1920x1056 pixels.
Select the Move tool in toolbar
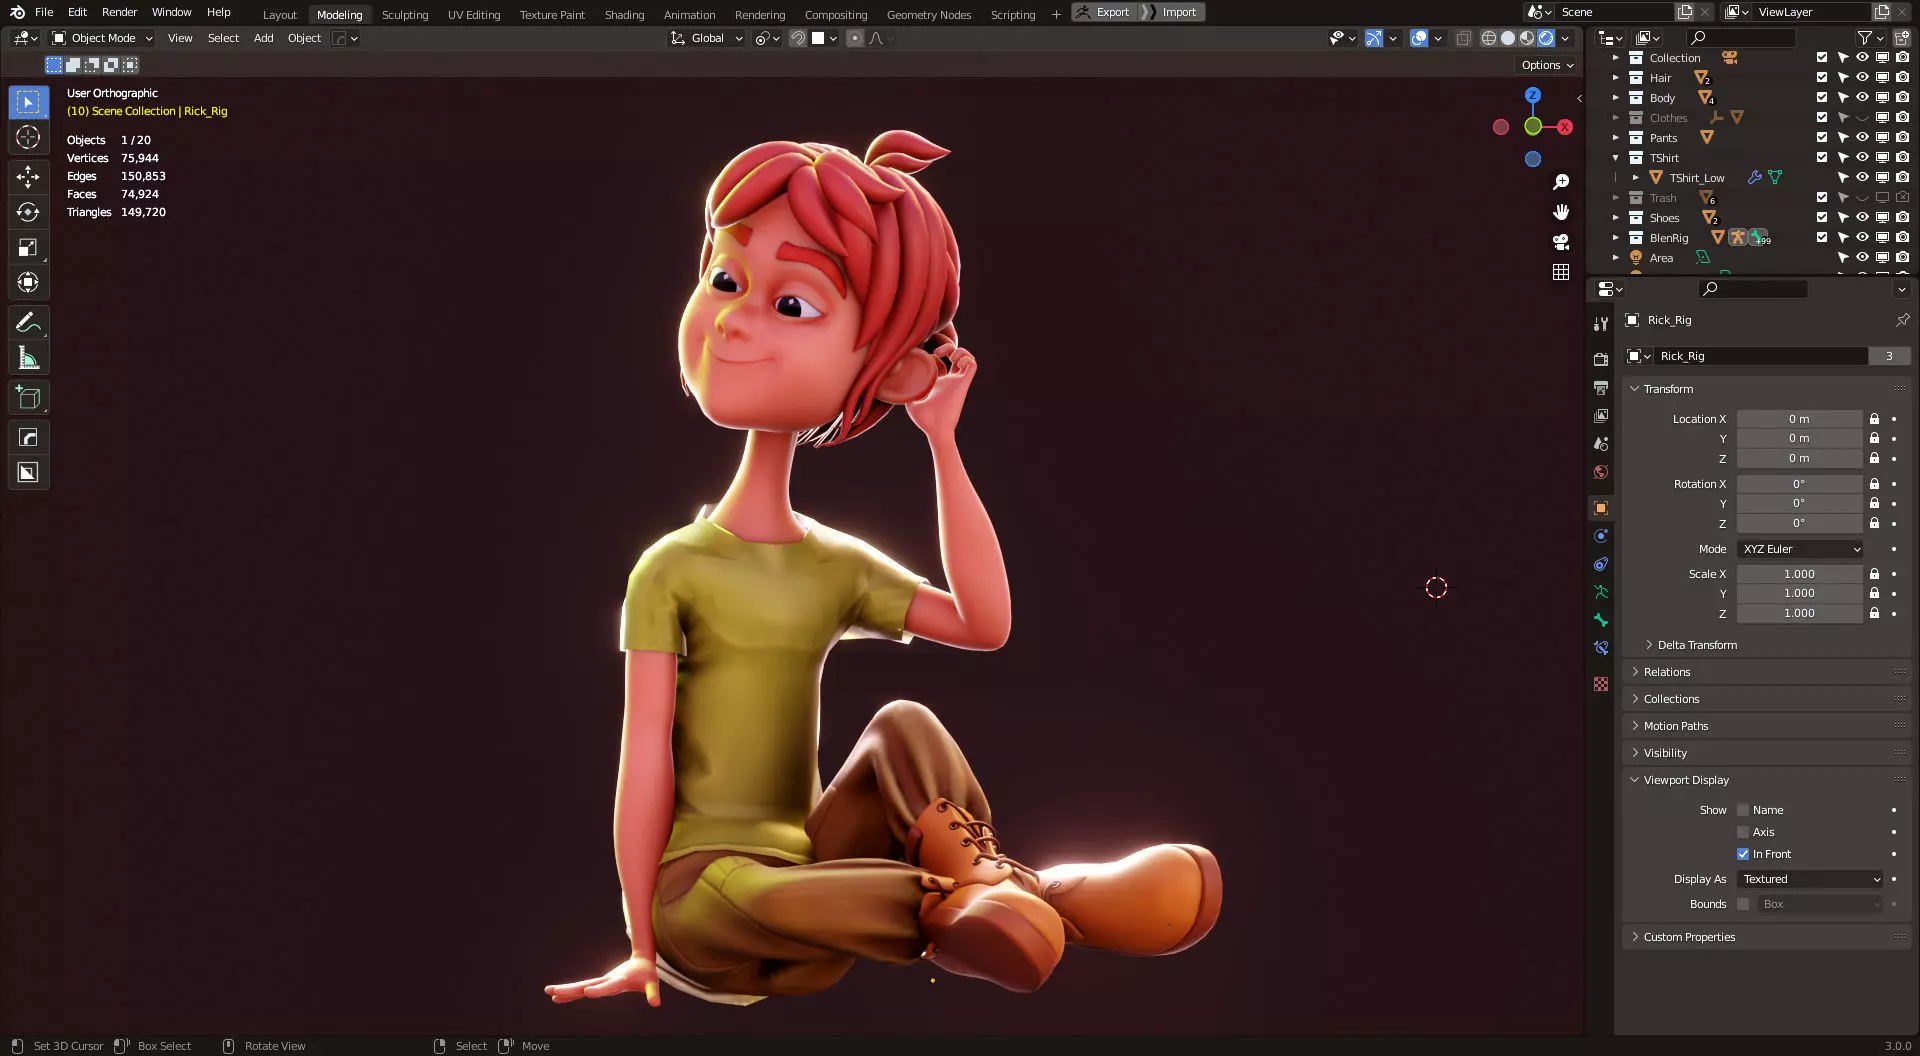[28, 177]
